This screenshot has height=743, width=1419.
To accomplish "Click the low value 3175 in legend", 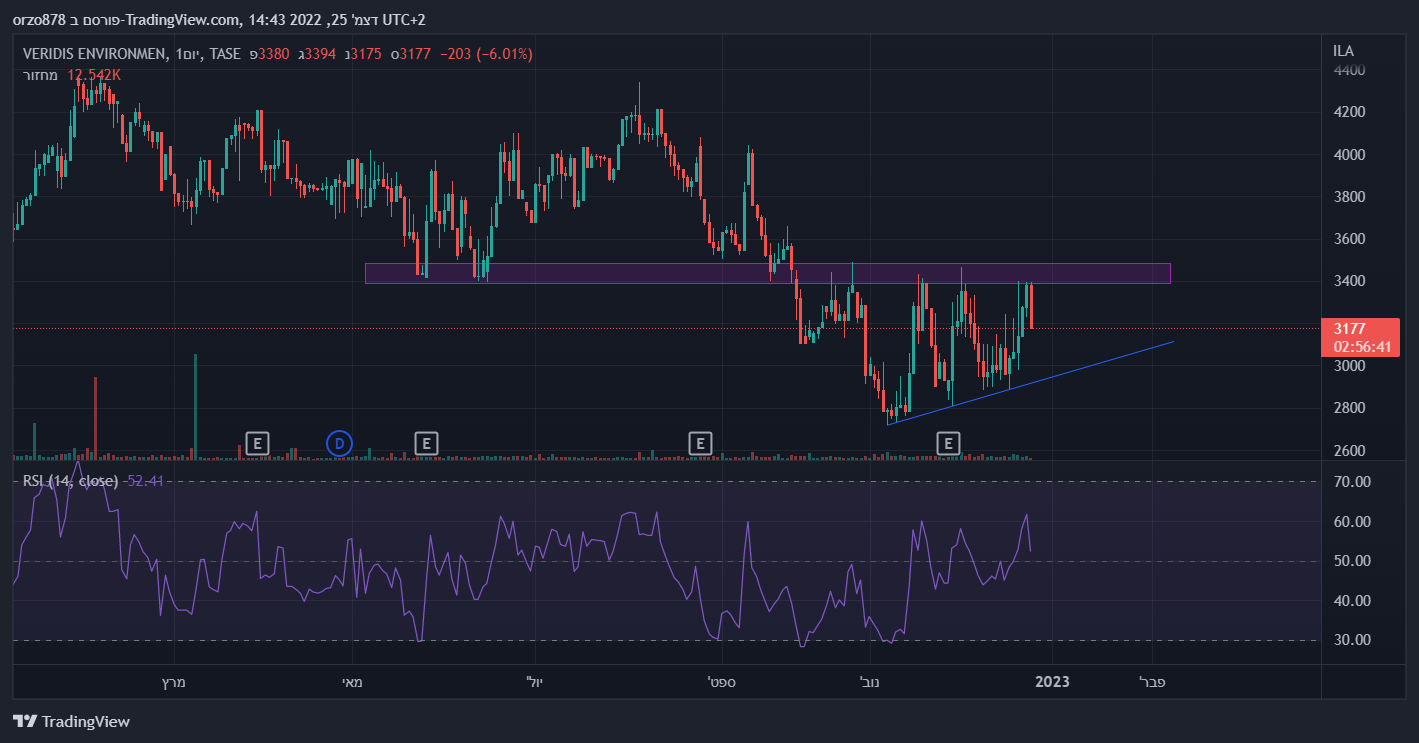I will [x=366, y=53].
